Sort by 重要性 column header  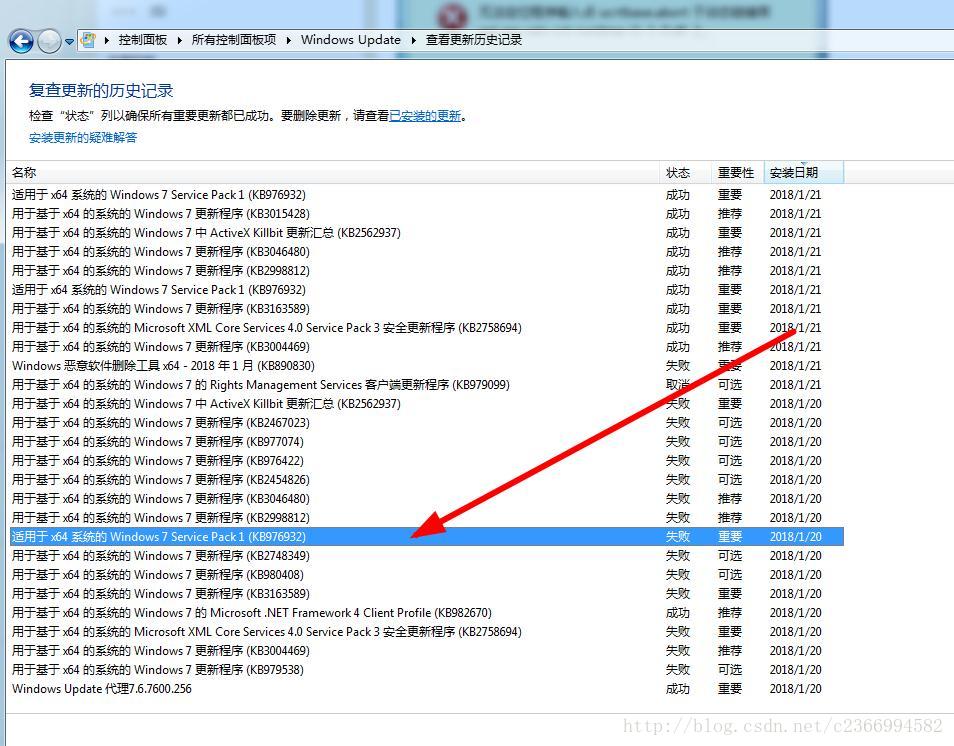737,172
